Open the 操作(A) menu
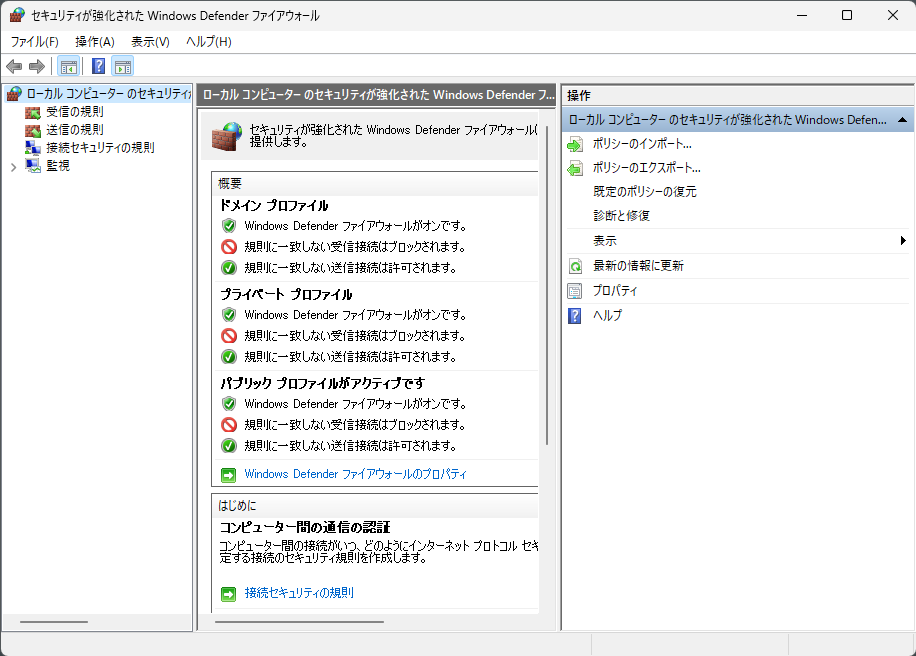Screen dimensions: 916x656 tap(95, 41)
